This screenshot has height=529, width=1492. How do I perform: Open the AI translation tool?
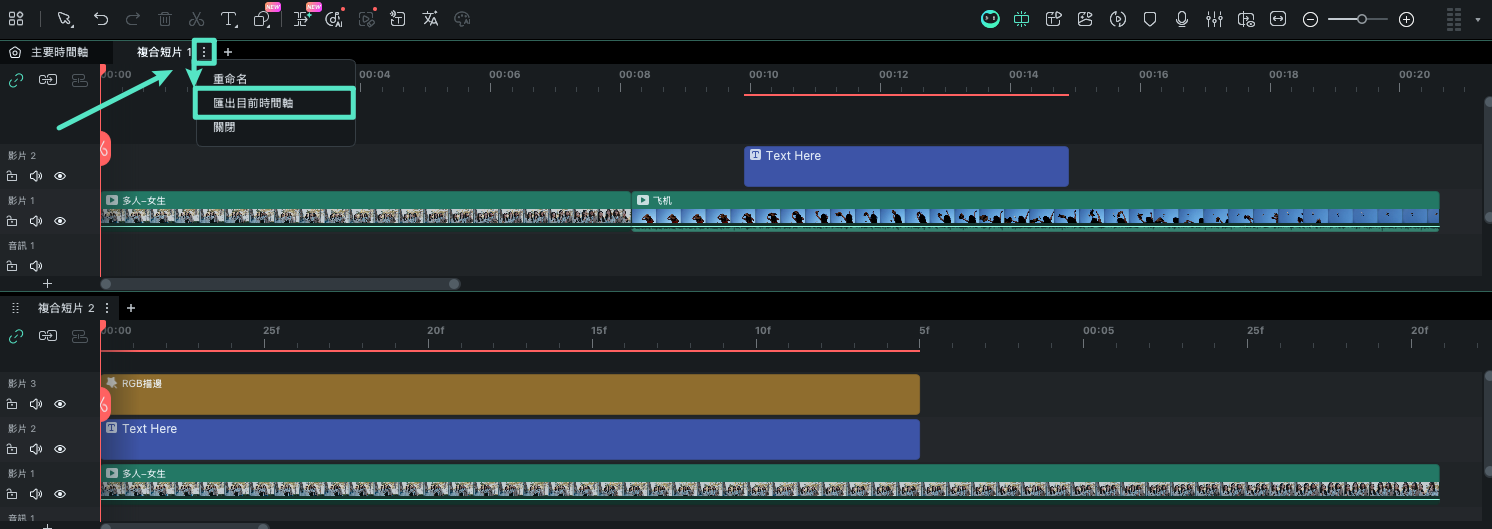pyautogui.click(x=430, y=19)
